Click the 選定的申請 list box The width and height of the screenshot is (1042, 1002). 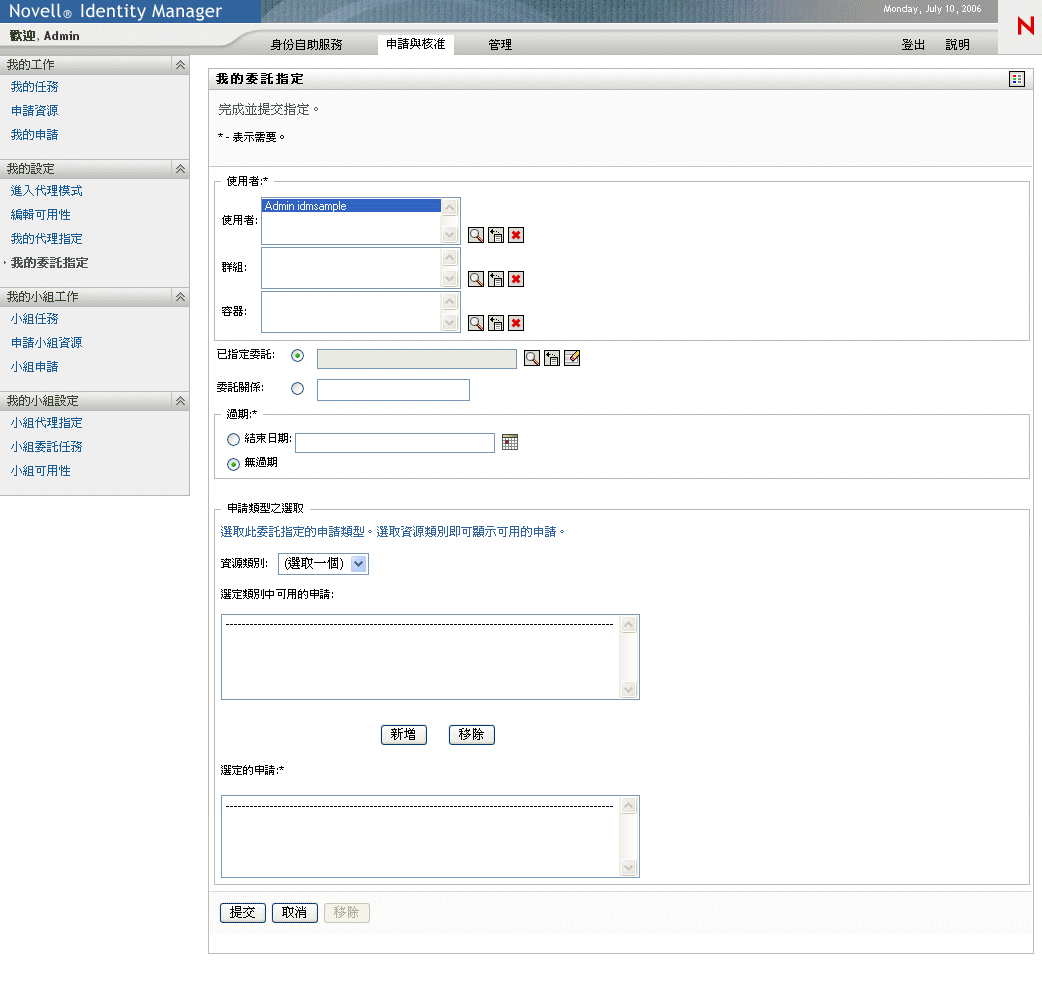[x=430, y=837]
